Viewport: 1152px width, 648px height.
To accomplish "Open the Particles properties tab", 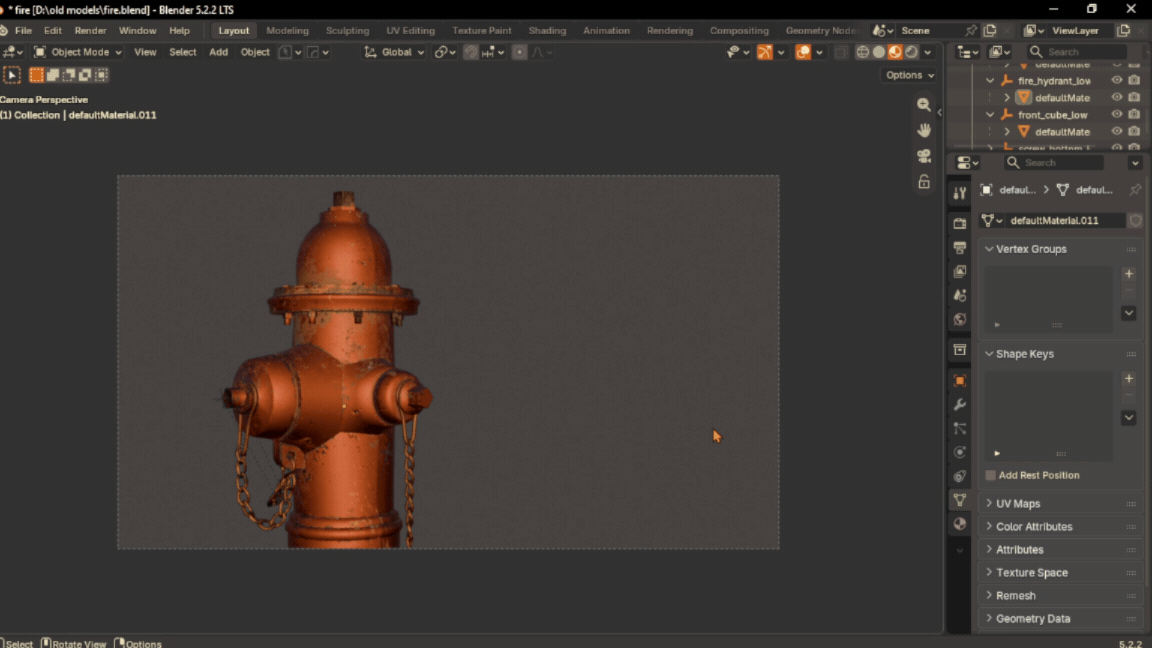I will coord(960,428).
